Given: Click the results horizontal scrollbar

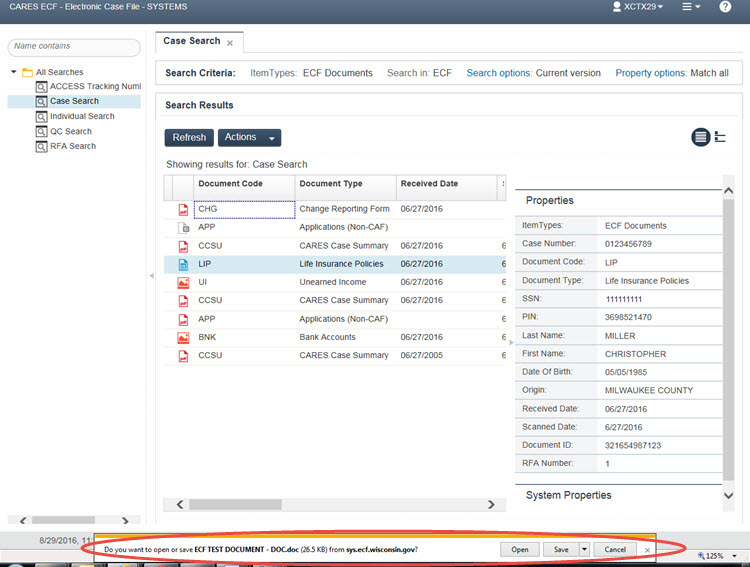Looking at the screenshot, I should pyautogui.click(x=332, y=505).
